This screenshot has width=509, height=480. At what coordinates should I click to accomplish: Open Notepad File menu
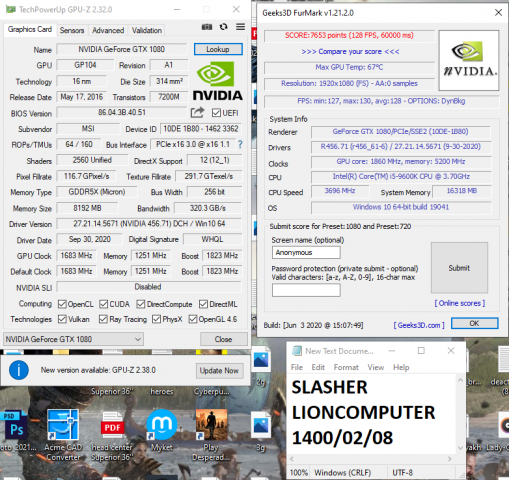(297, 367)
